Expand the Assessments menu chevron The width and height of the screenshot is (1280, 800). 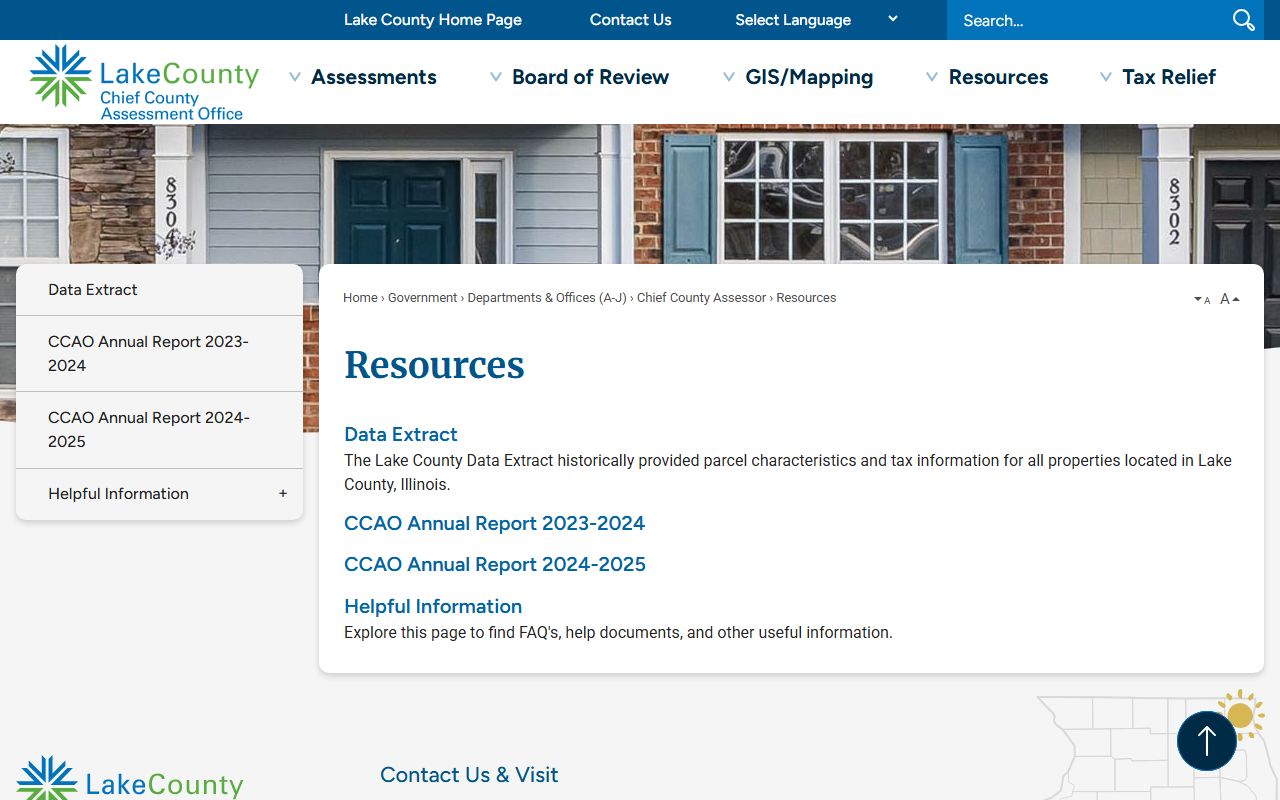point(295,77)
